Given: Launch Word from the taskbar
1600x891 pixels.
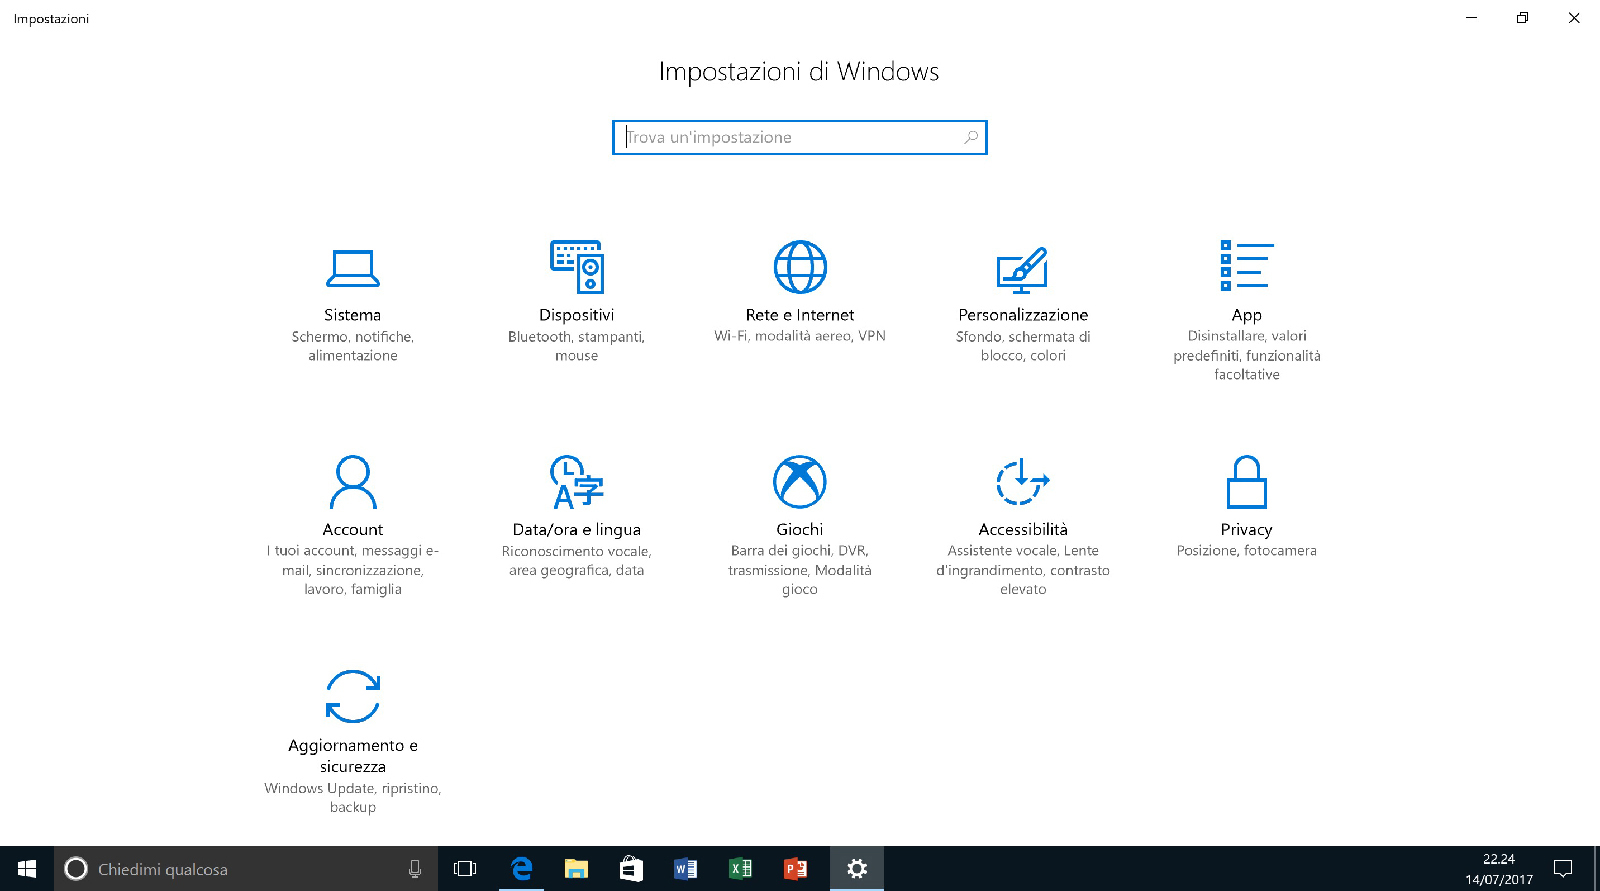Looking at the screenshot, I should (x=686, y=869).
